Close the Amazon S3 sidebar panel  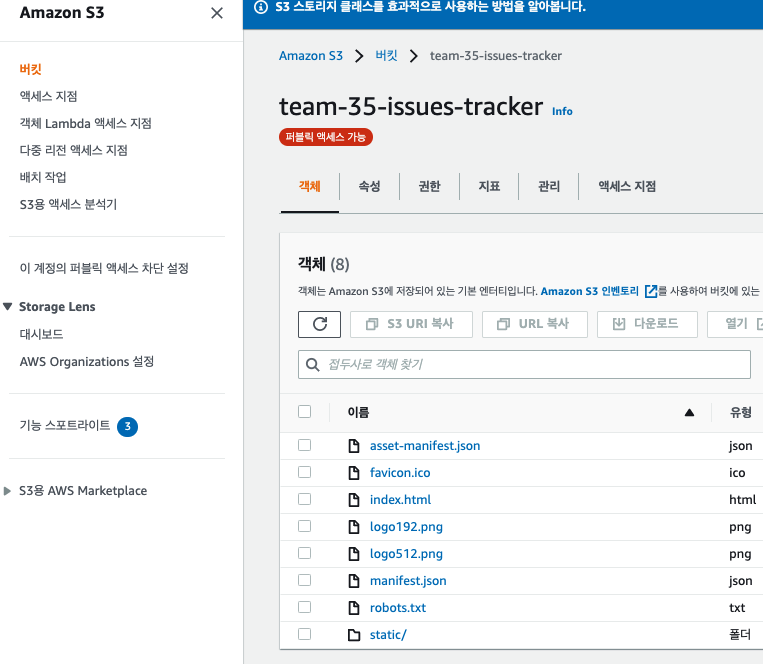217,13
